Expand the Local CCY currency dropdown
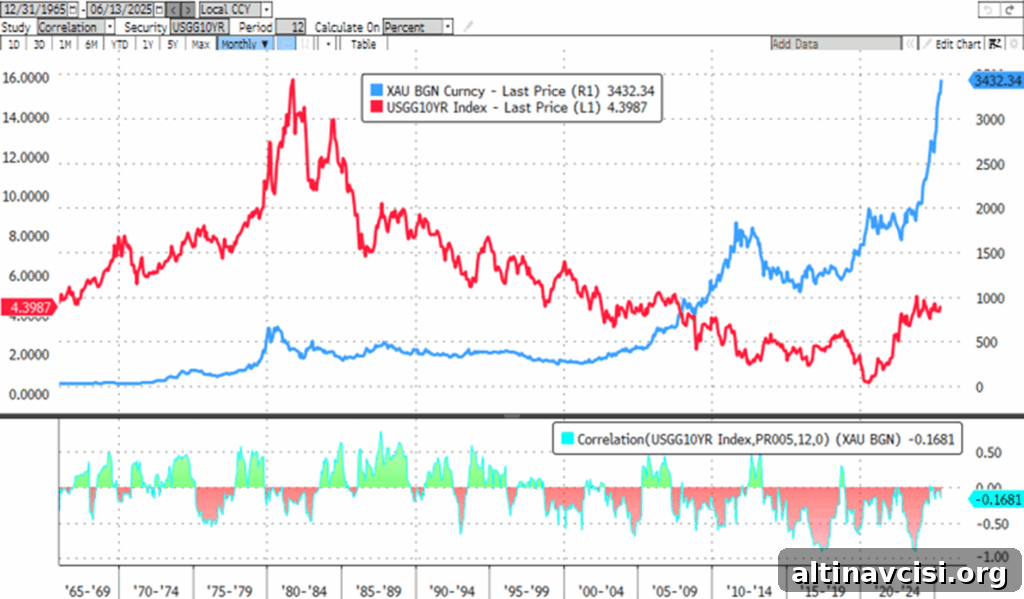The width and height of the screenshot is (1024, 599). (x=266, y=10)
